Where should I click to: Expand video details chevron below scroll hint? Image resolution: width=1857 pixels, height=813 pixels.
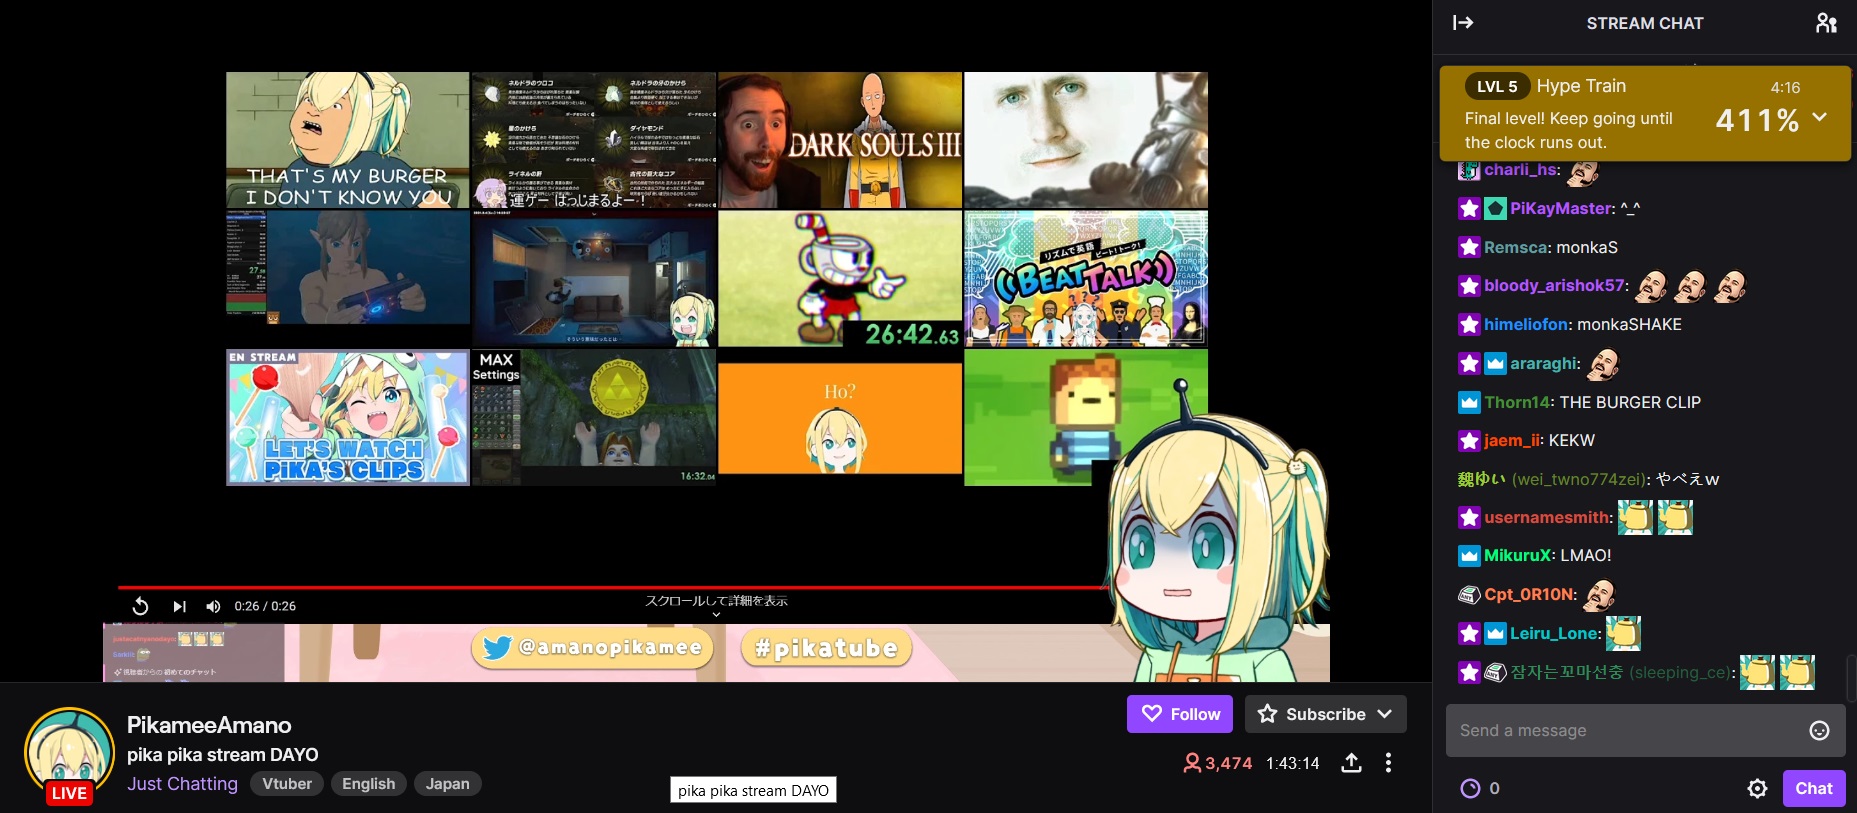(x=716, y=615)
